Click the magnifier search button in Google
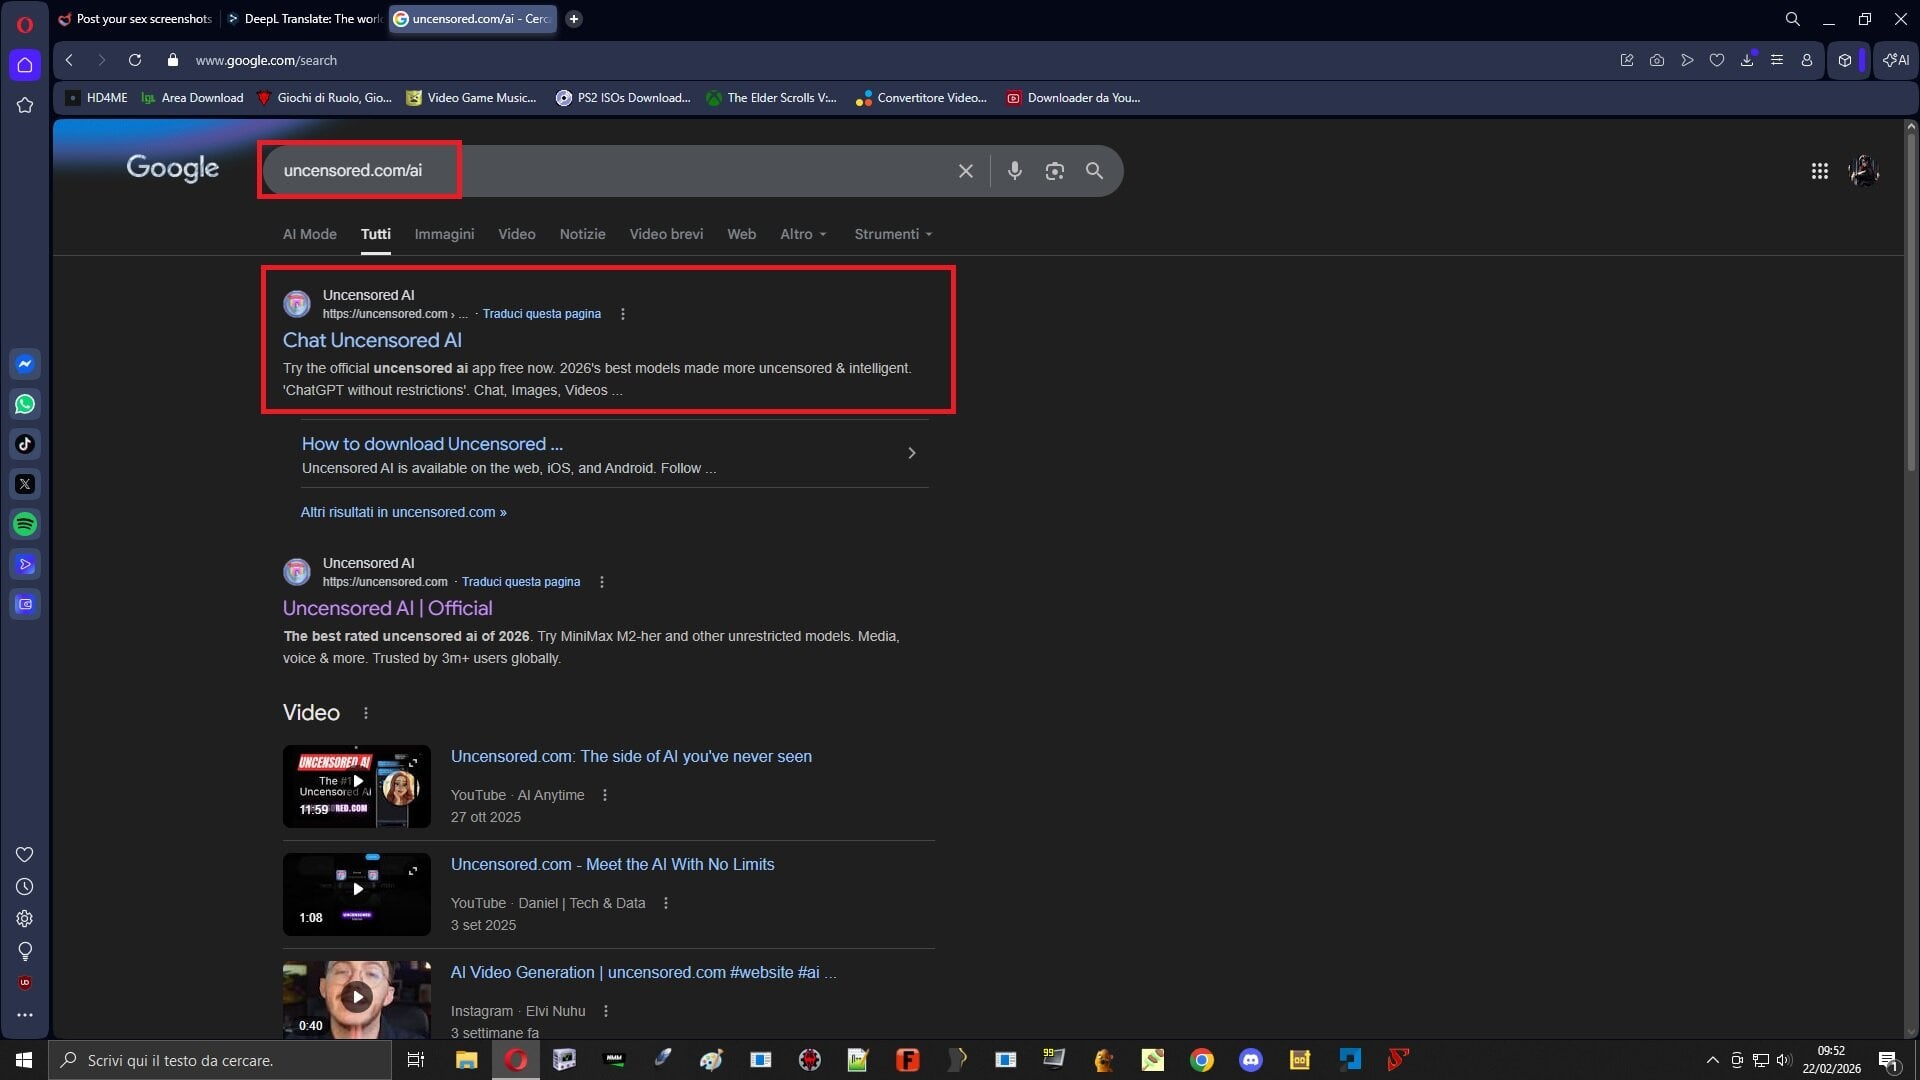 1094,171
